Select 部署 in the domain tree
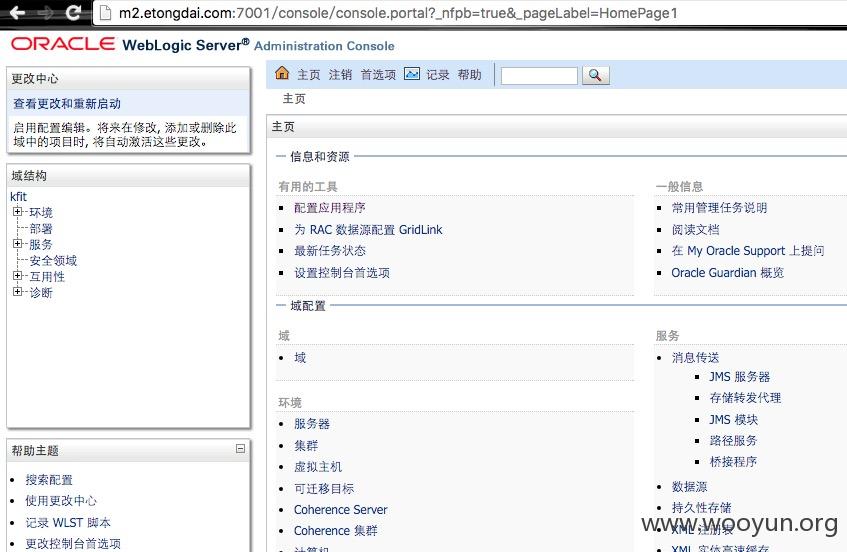 (41, 228)
